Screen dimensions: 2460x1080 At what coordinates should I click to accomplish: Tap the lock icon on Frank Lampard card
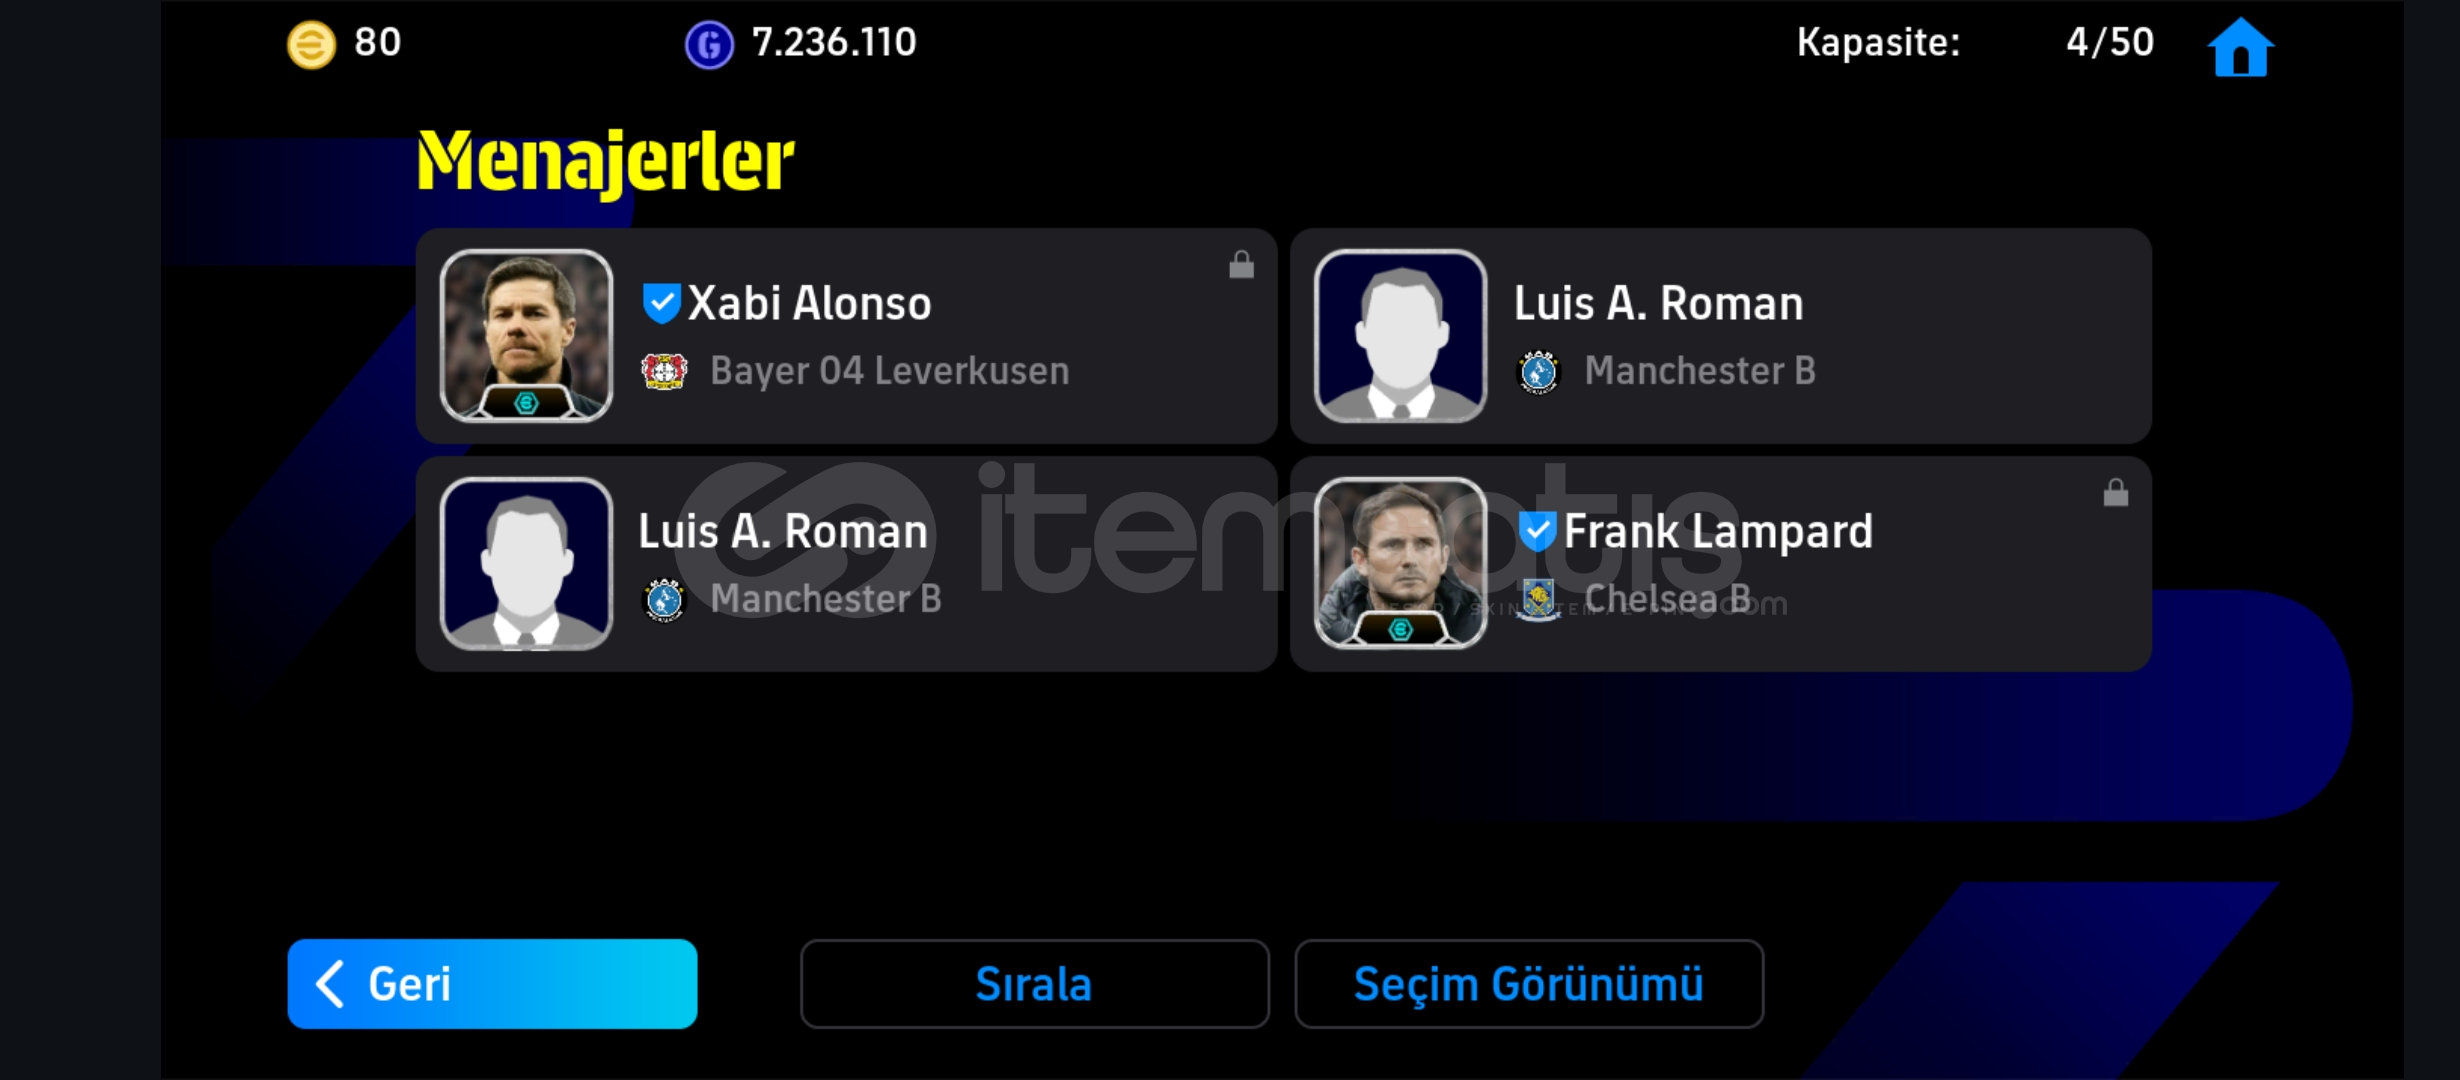(x=2115, y=492)
